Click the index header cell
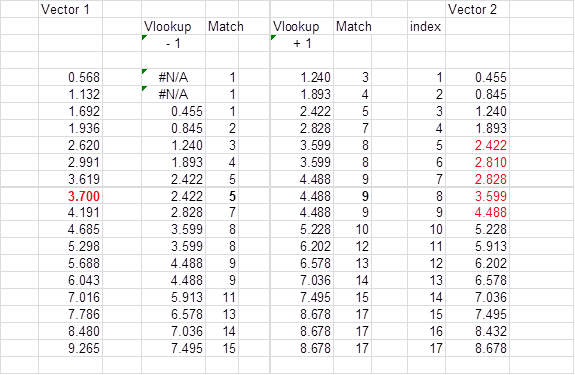The width and height of the screenshot is (575, 375). tap(426, 26)
